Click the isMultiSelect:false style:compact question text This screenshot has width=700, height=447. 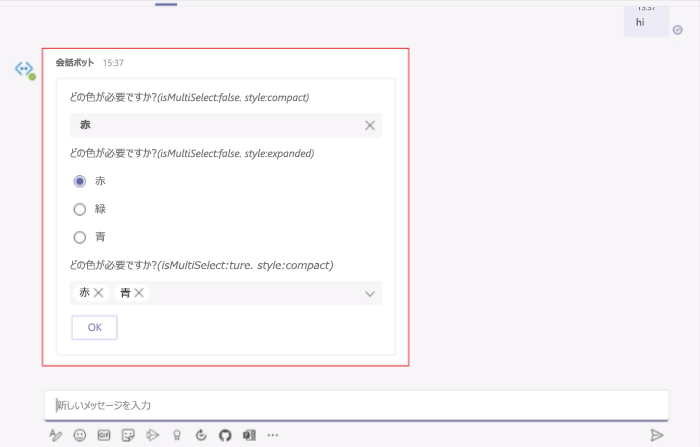tap(189, 97)
